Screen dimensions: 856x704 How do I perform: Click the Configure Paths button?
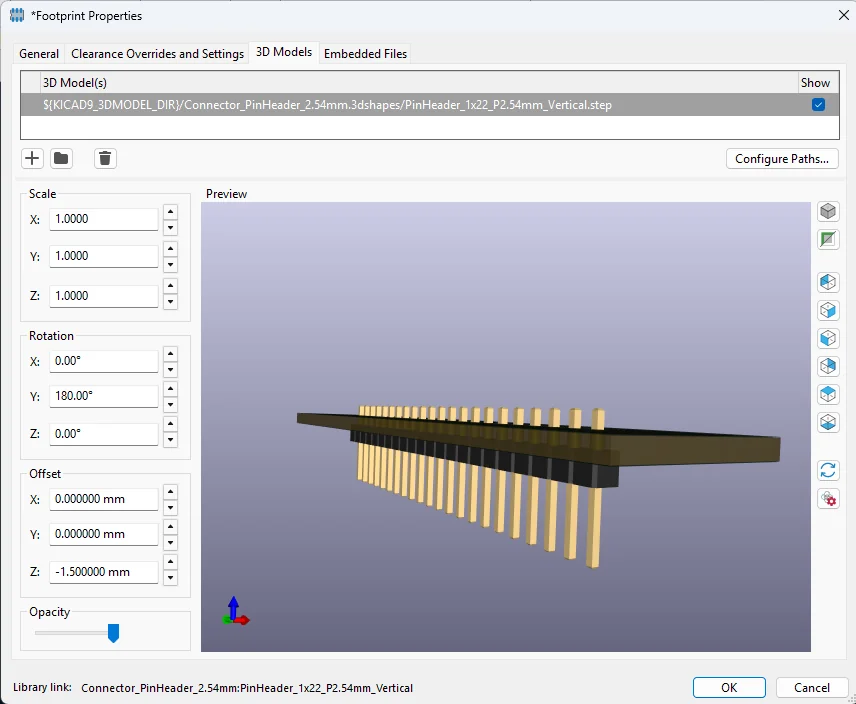(782, 159)
